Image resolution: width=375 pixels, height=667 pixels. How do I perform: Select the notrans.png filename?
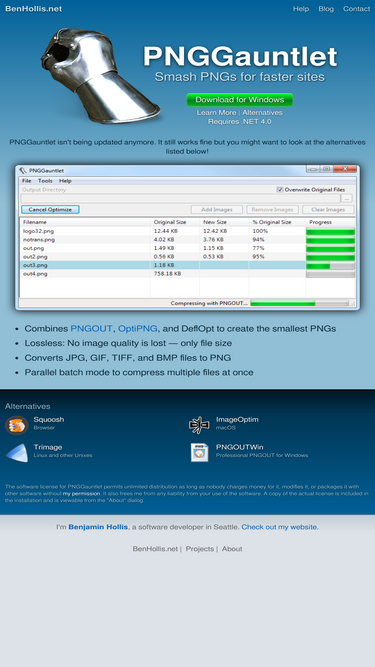tap(39, 239)
